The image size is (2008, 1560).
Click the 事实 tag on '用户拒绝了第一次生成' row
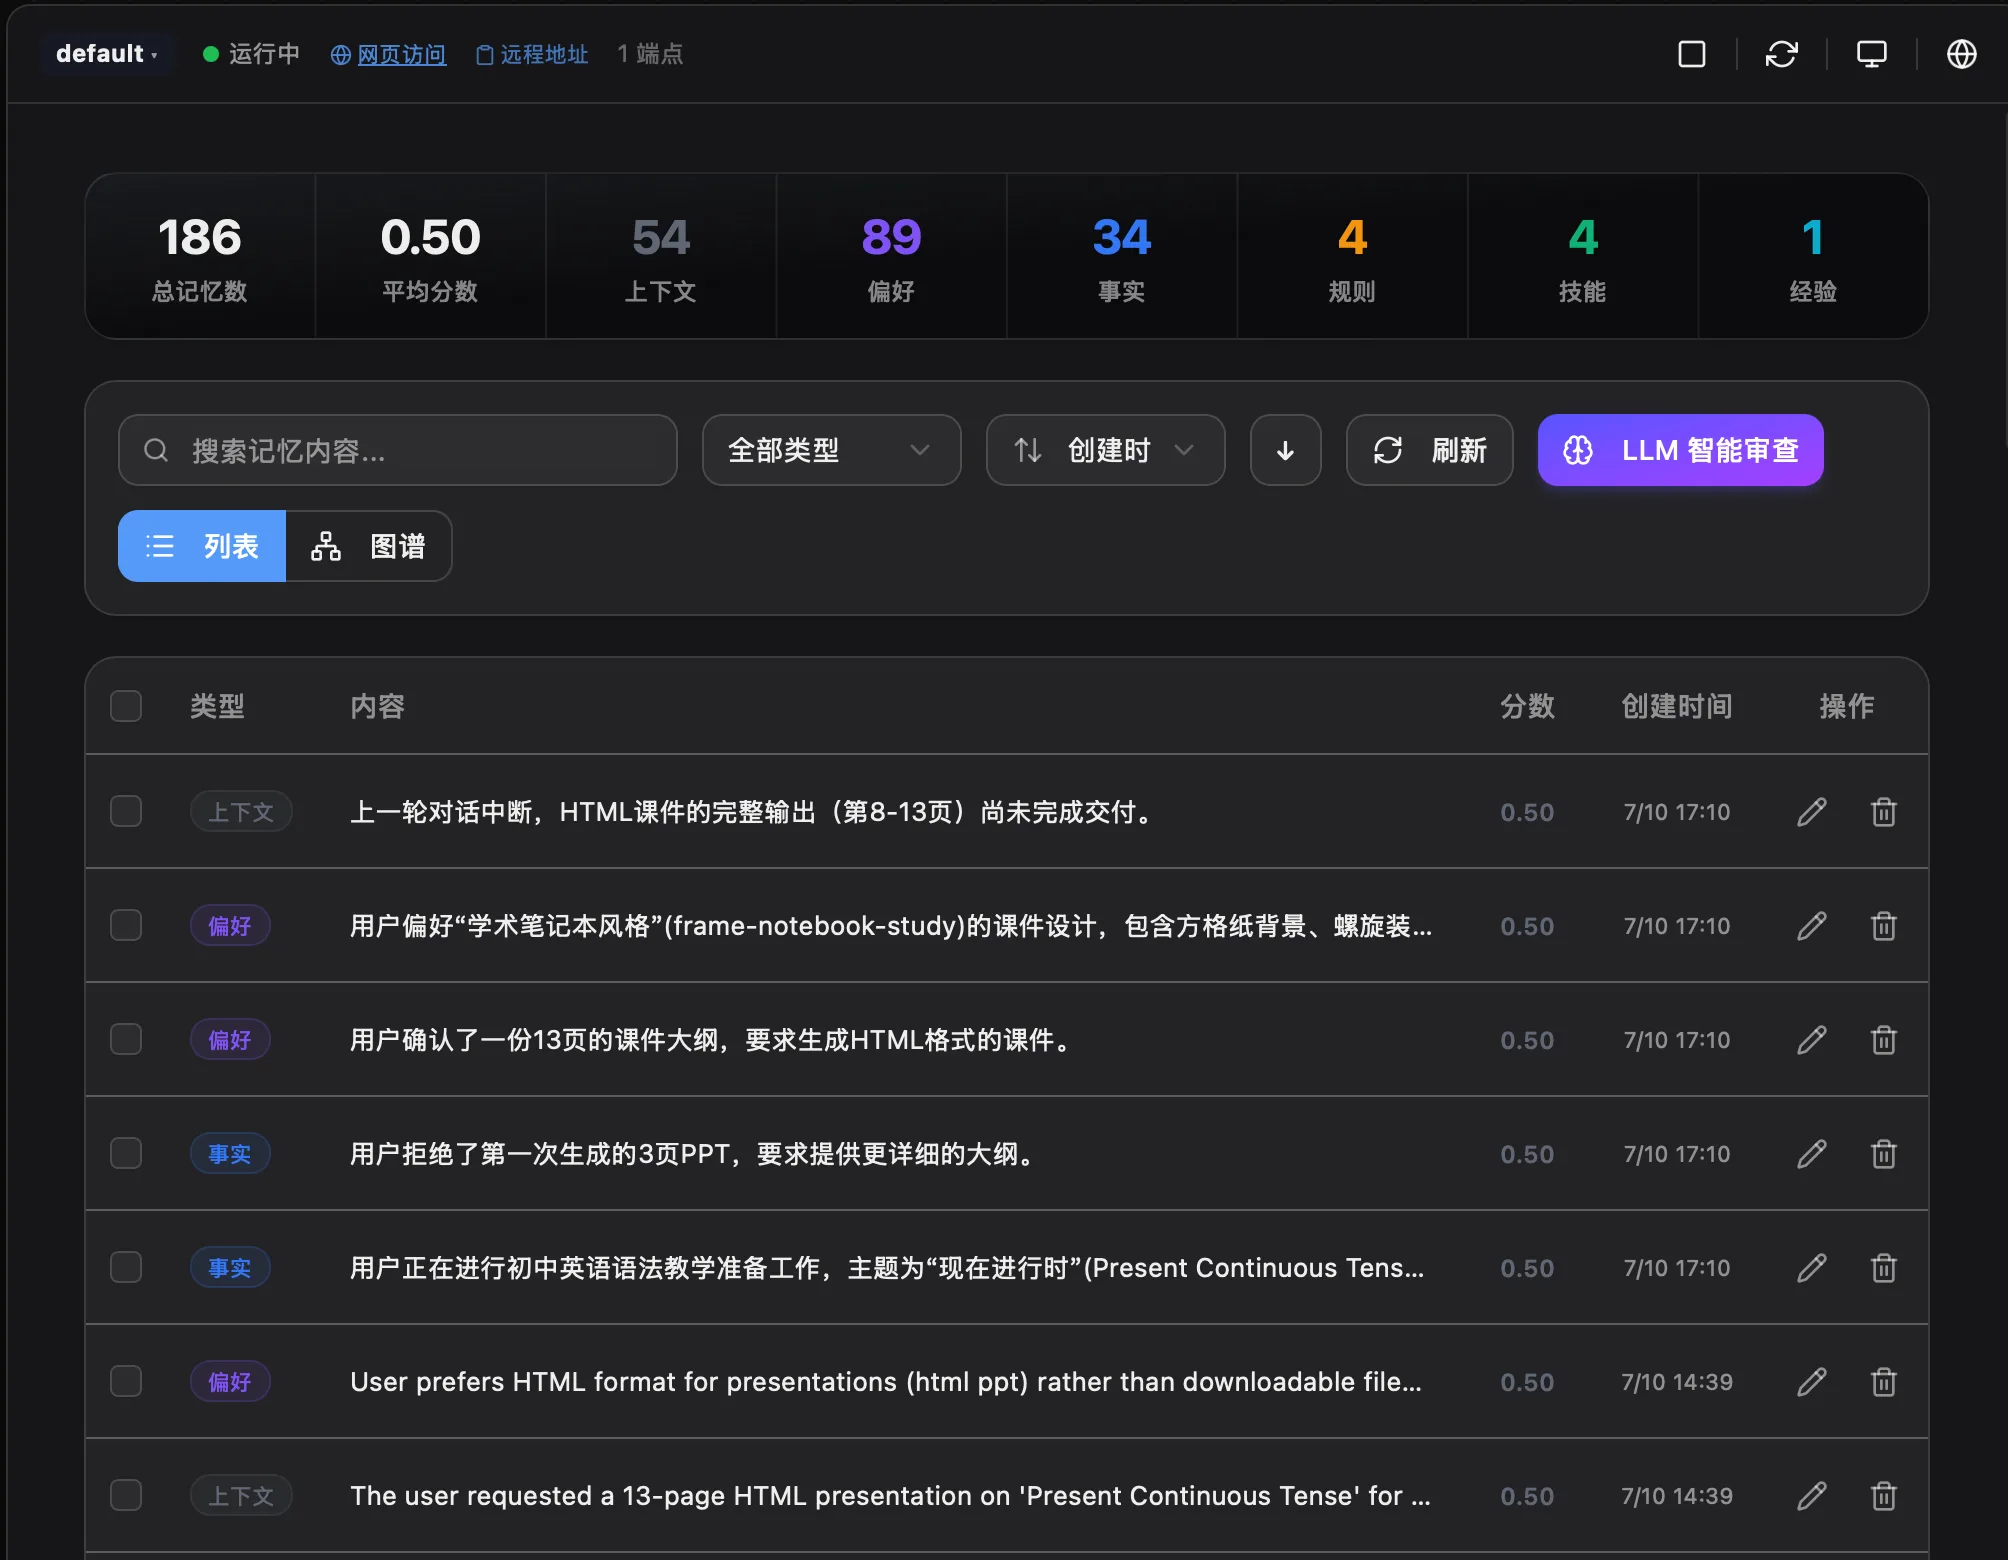coord(230,1154)
